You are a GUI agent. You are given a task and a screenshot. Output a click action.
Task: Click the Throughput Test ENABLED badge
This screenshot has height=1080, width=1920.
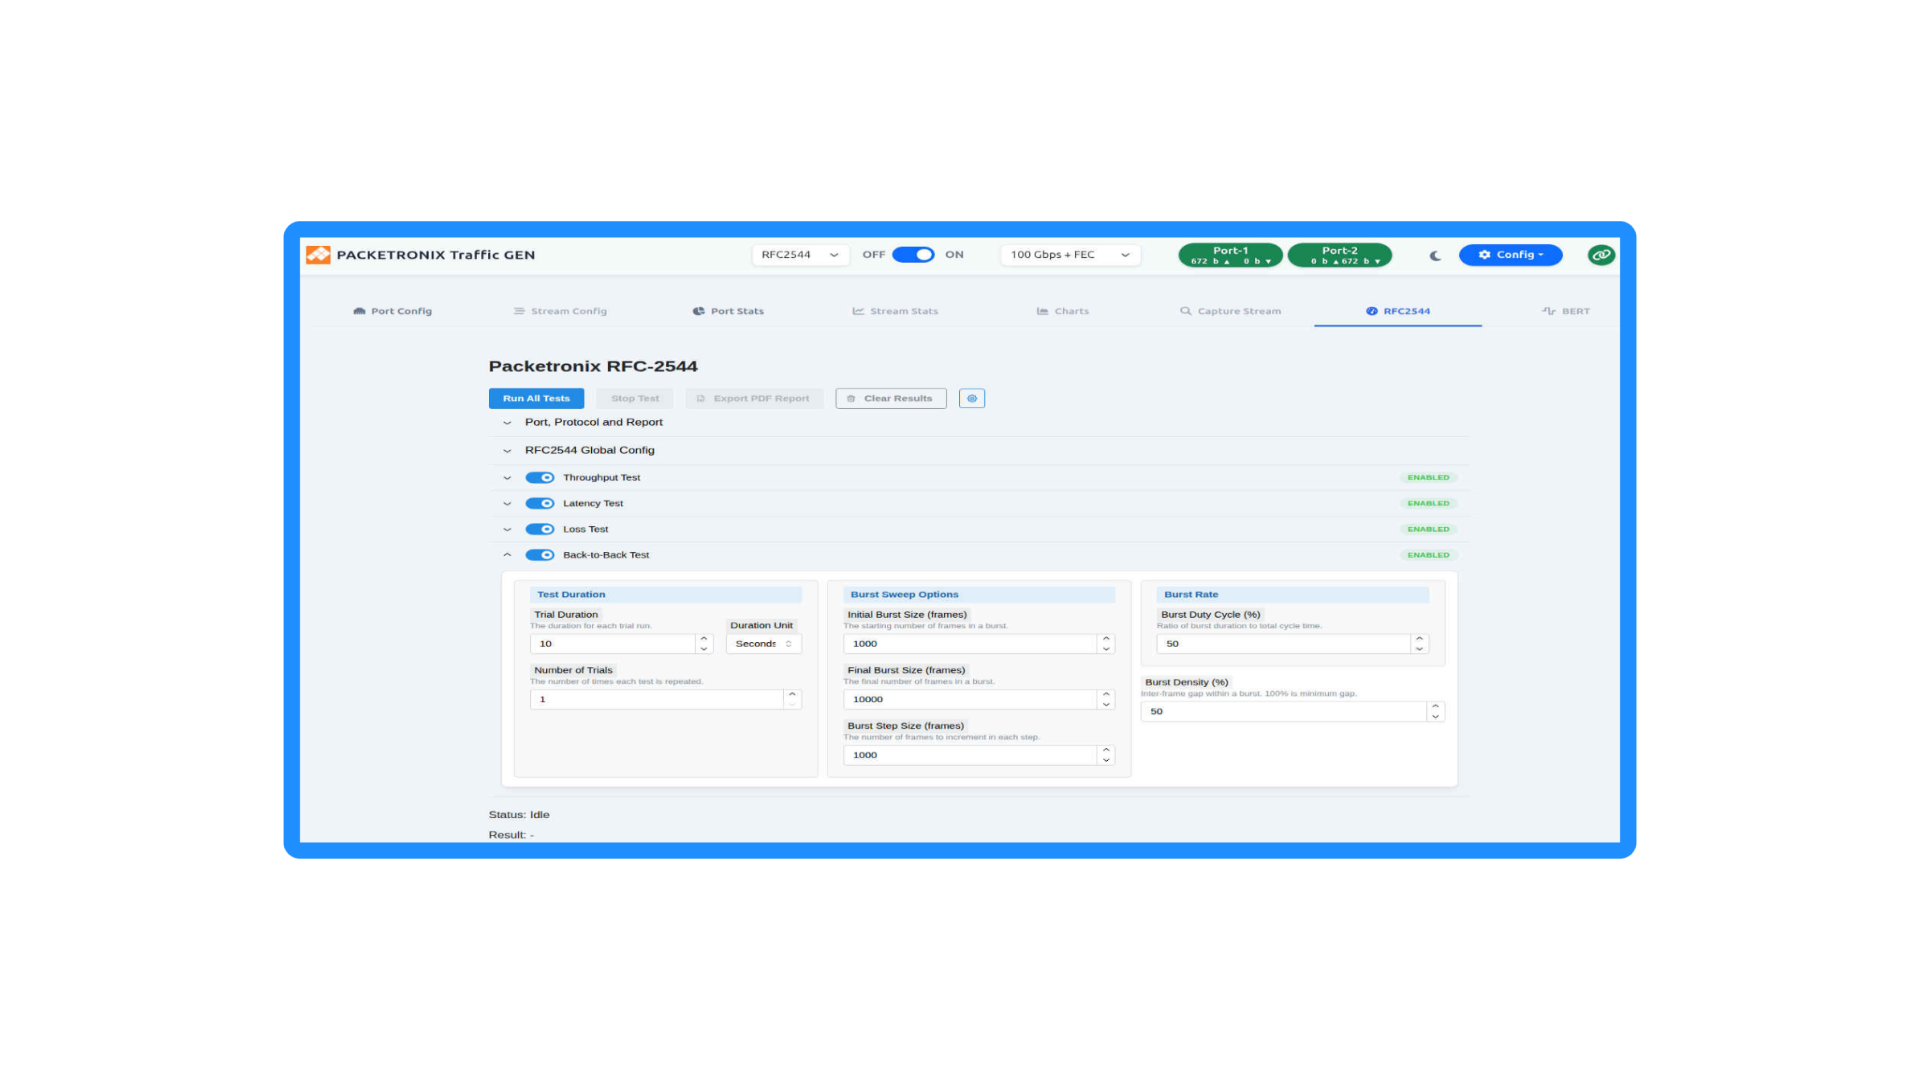click(x=1428, y=478)
